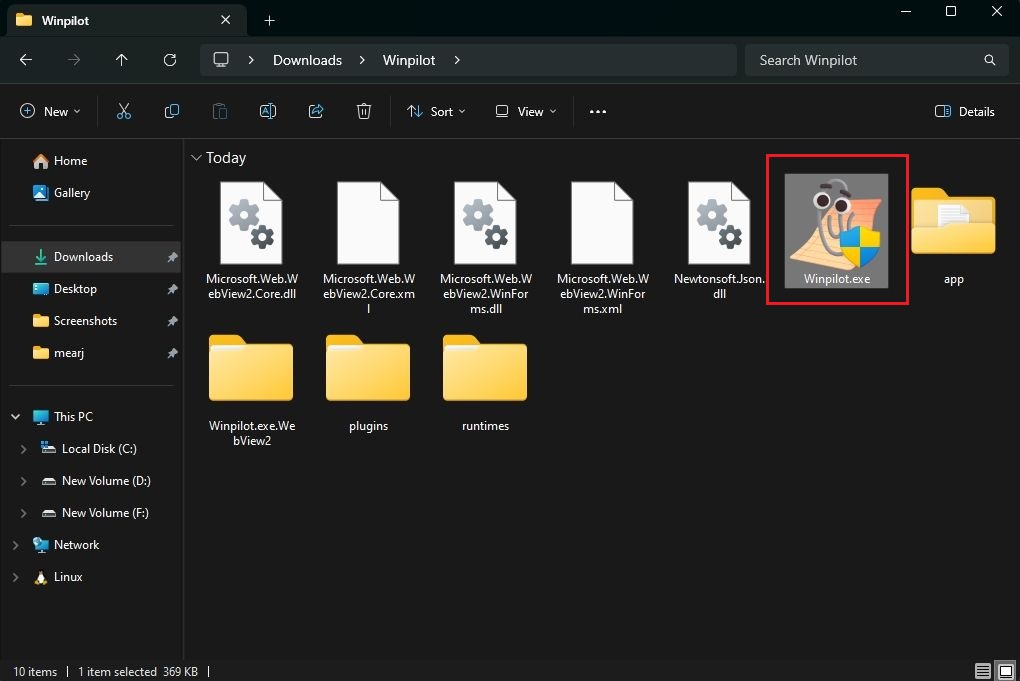The image size is (1020, 681).
Task: Expand the Linux tree node
Action: pyautogui.click(x=16, y=577)
